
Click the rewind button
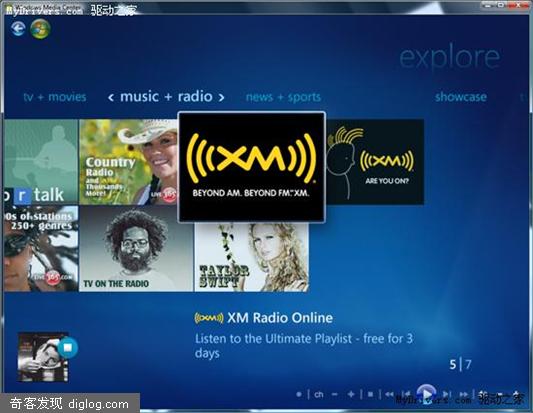point(389,395)
